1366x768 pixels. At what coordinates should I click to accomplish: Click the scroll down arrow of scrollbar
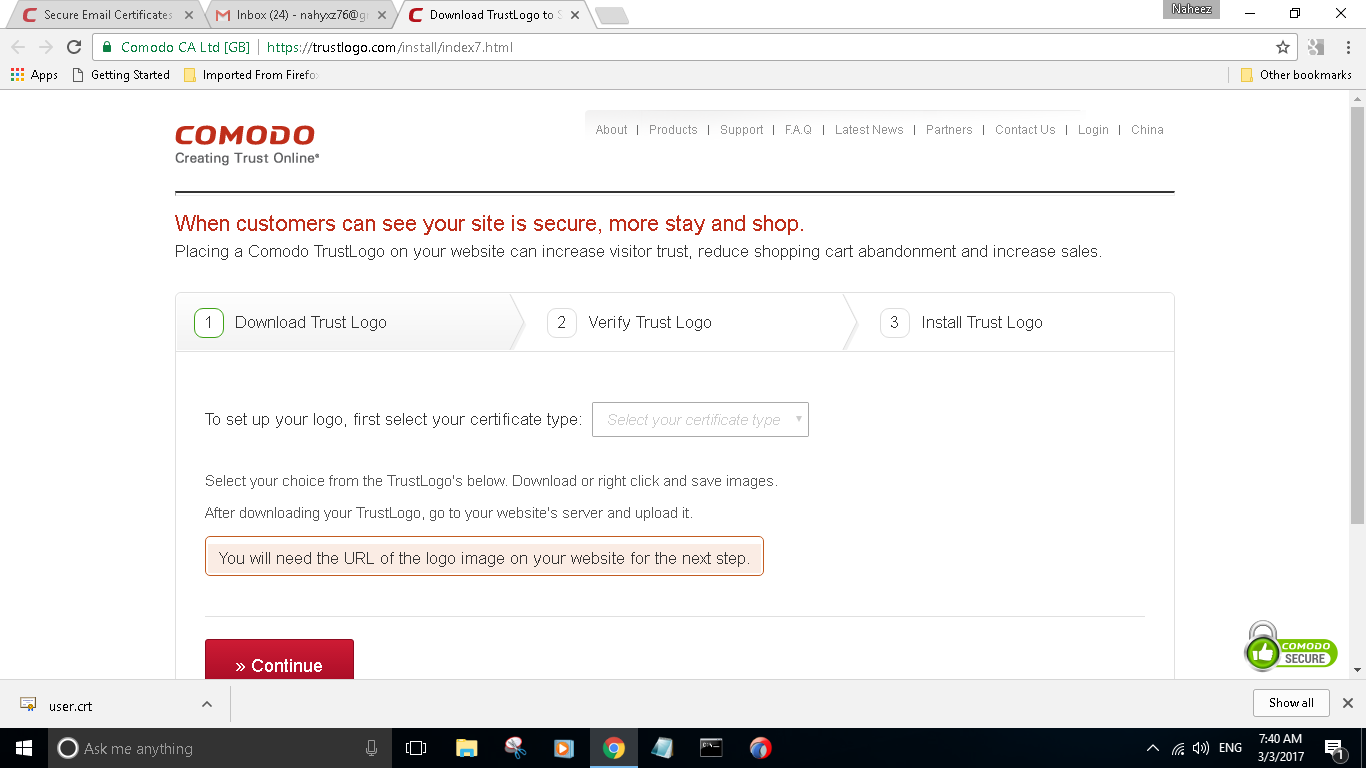pyautogui.click(x=1357, y=670)
